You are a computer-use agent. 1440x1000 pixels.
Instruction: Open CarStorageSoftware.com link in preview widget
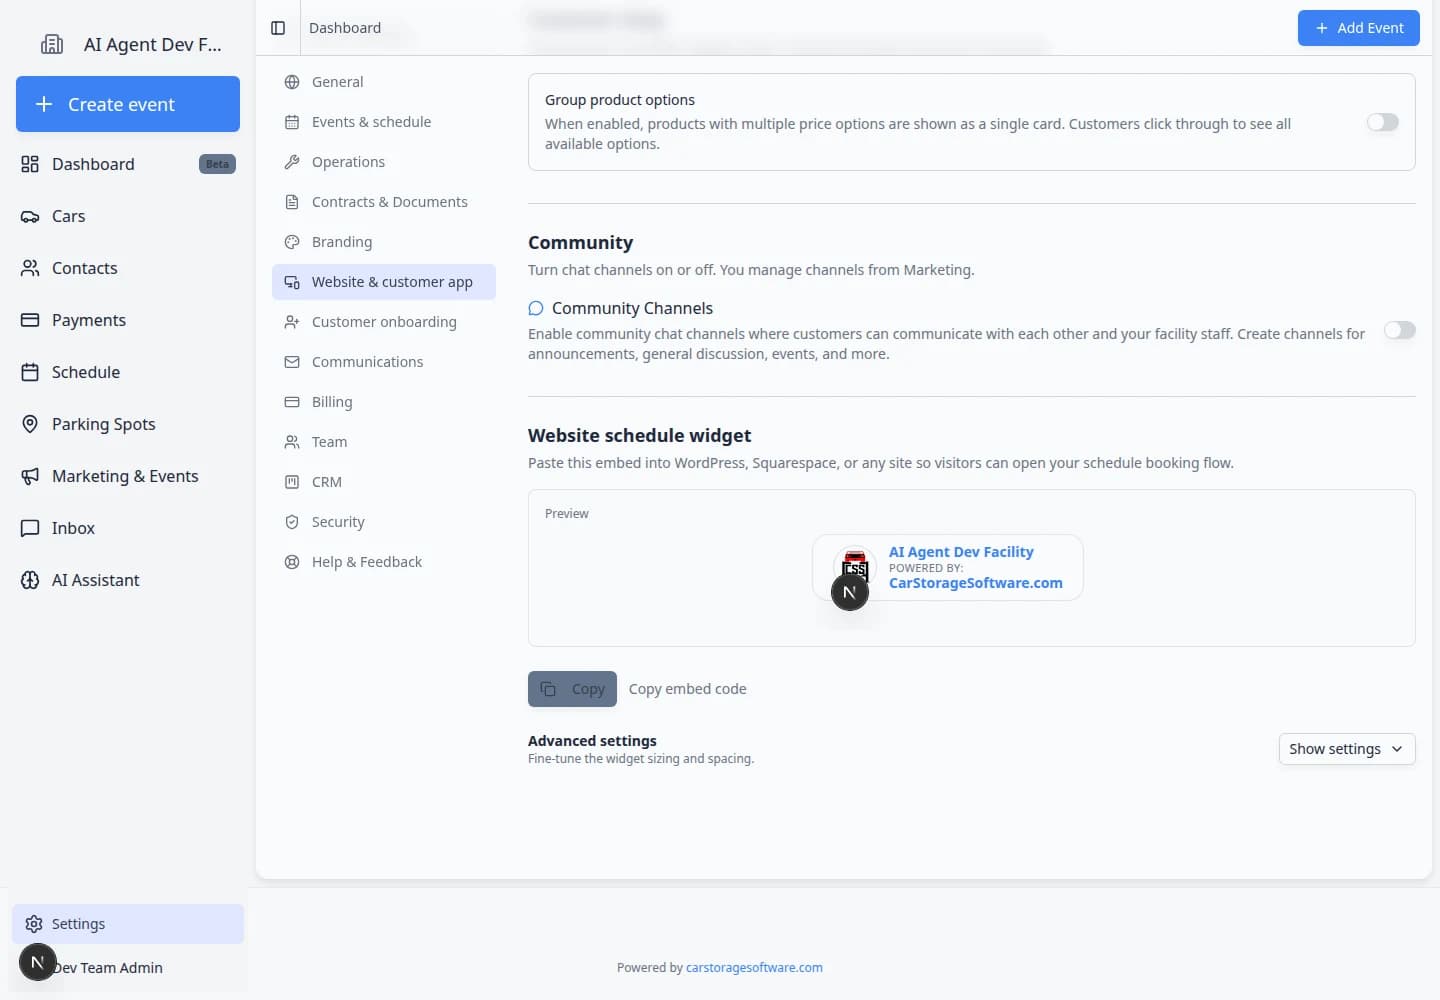click(976, 583)
